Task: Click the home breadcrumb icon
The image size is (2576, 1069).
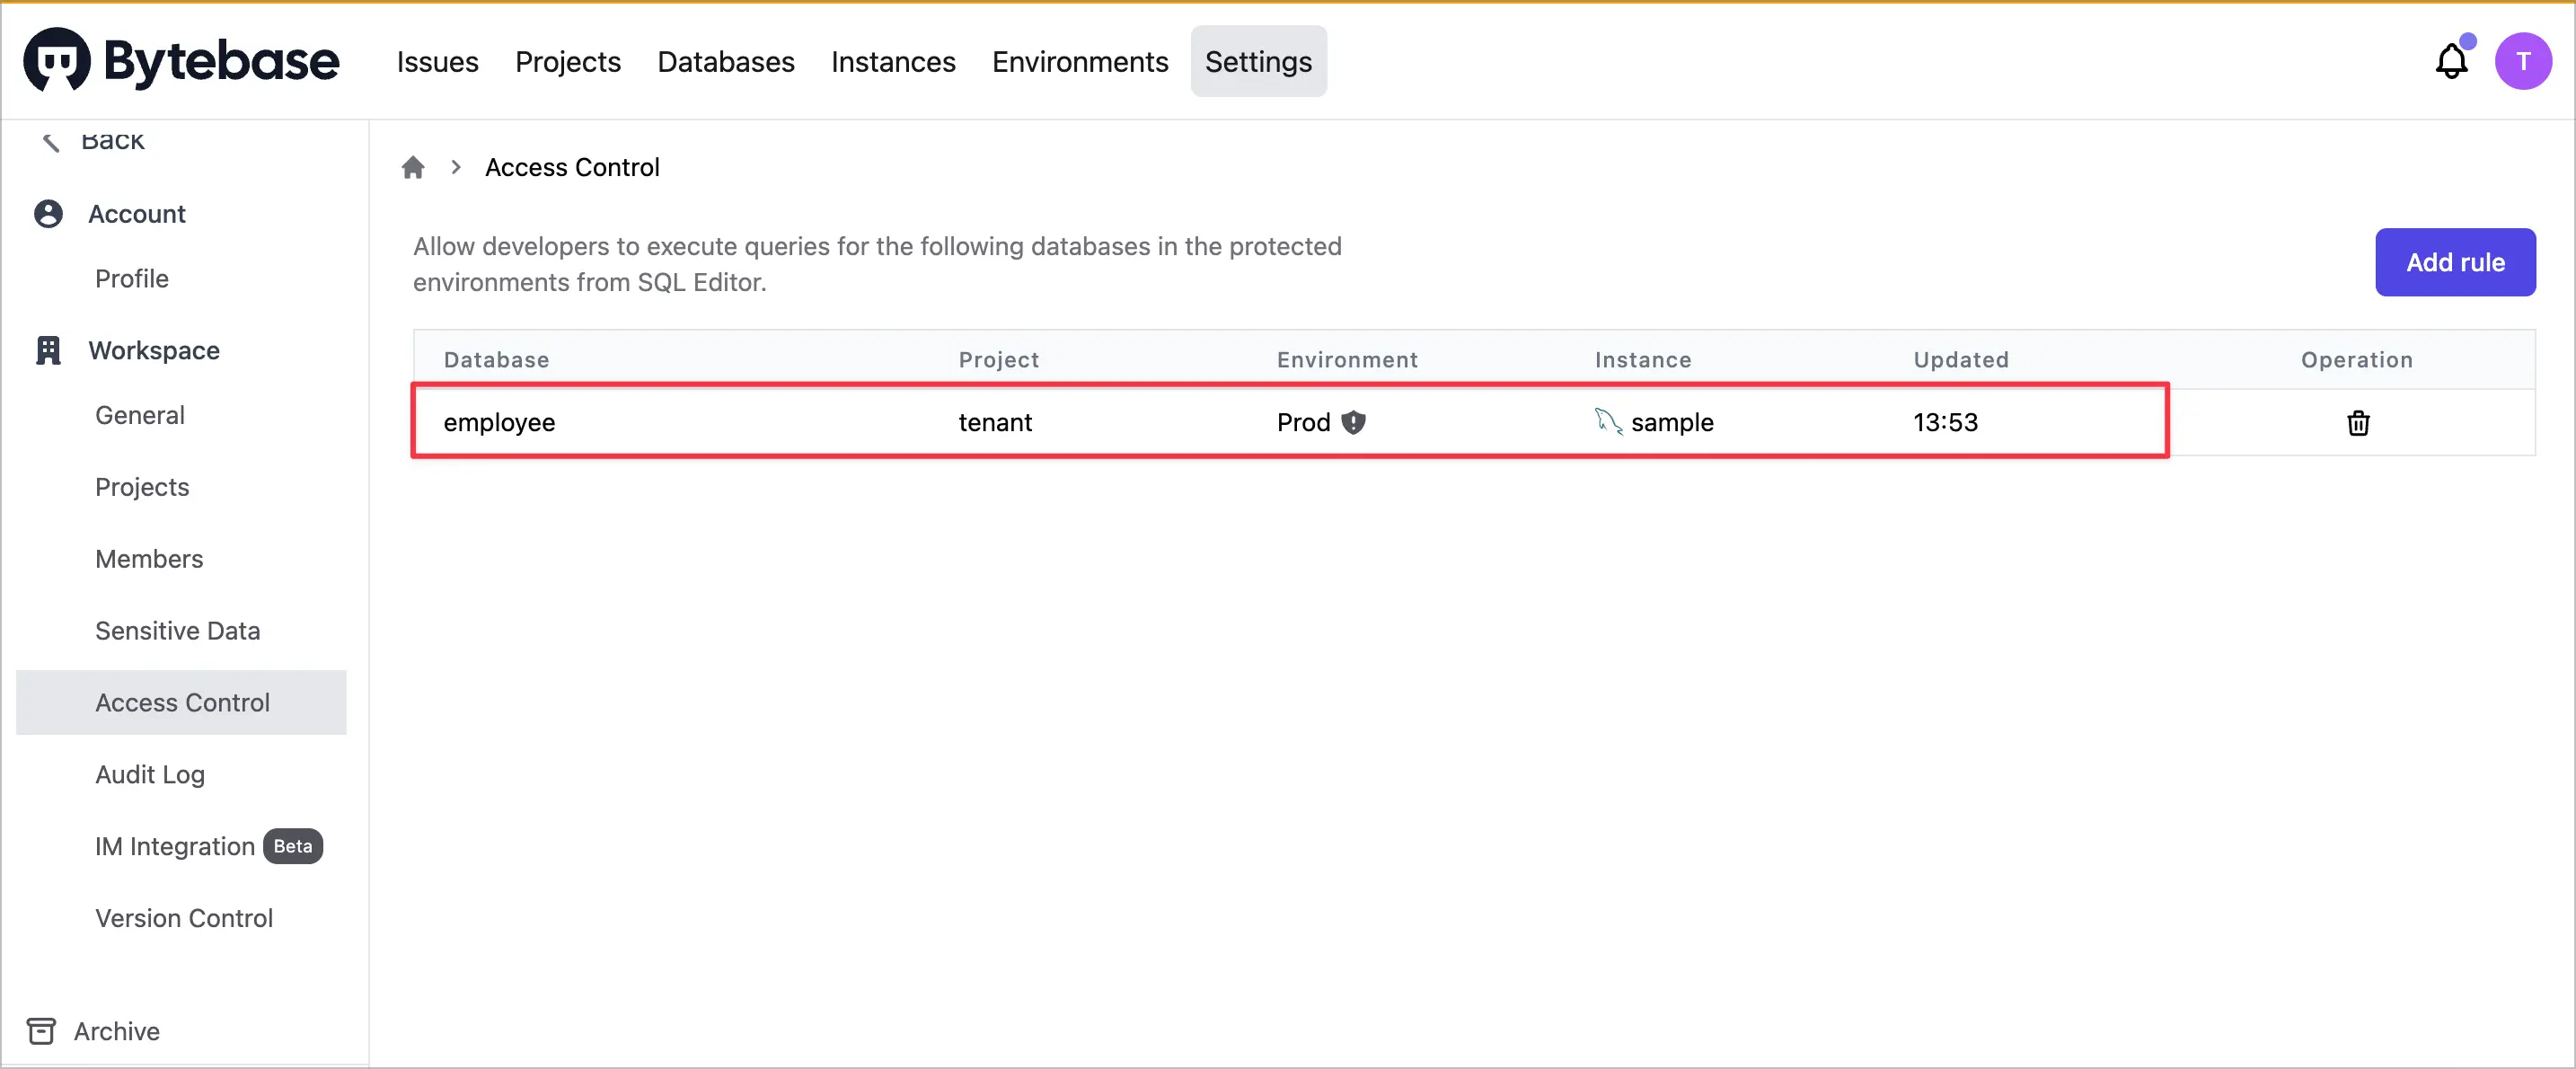Action: pyautogui.click(x=413, y=167)
